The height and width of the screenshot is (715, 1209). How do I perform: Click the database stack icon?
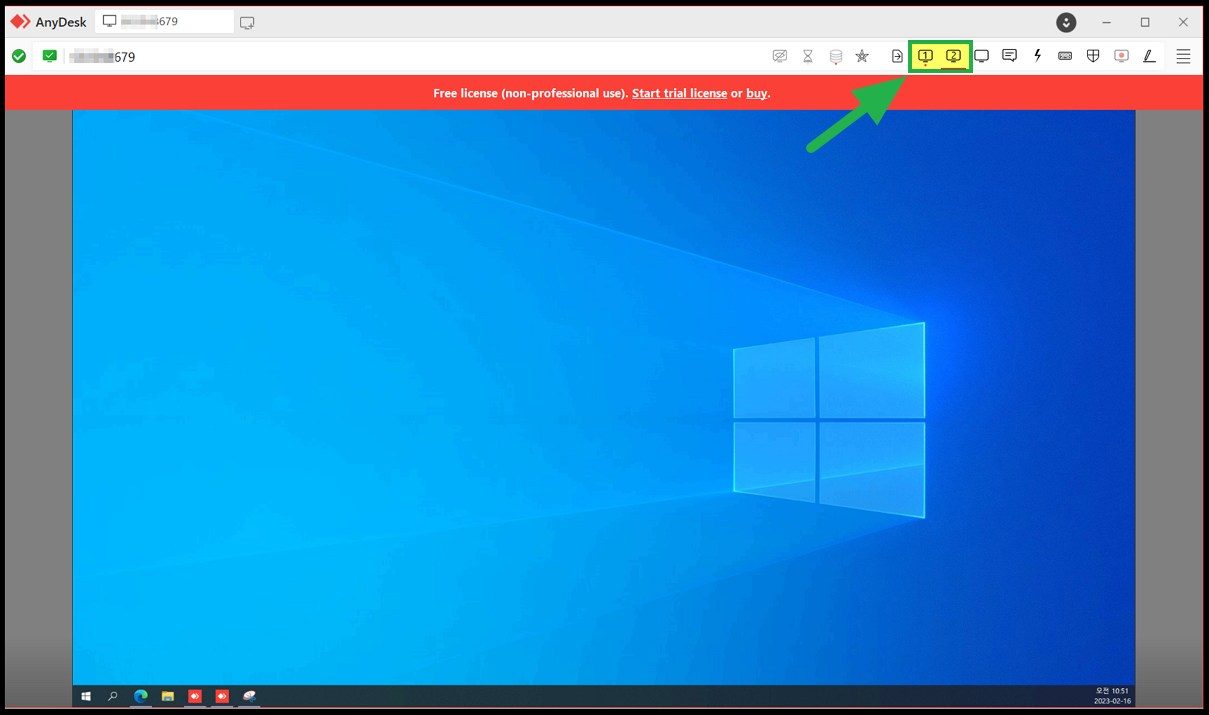[836, 57]
